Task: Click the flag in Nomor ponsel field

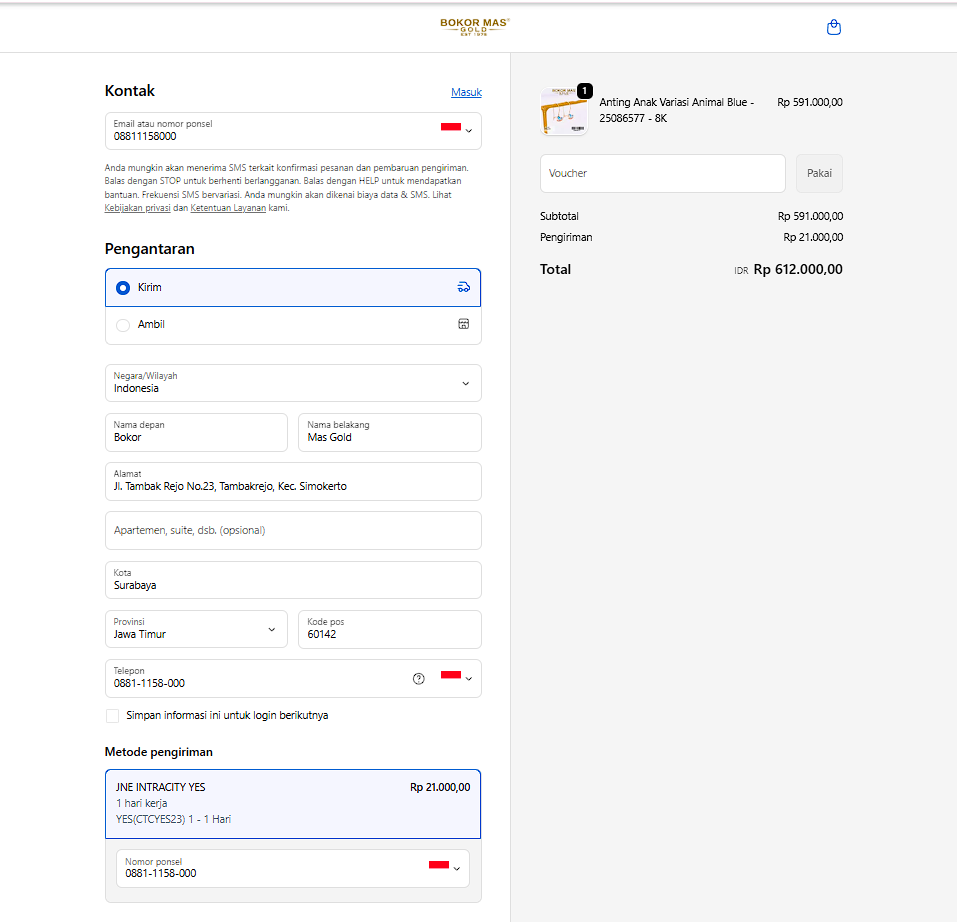Action: 438,864
